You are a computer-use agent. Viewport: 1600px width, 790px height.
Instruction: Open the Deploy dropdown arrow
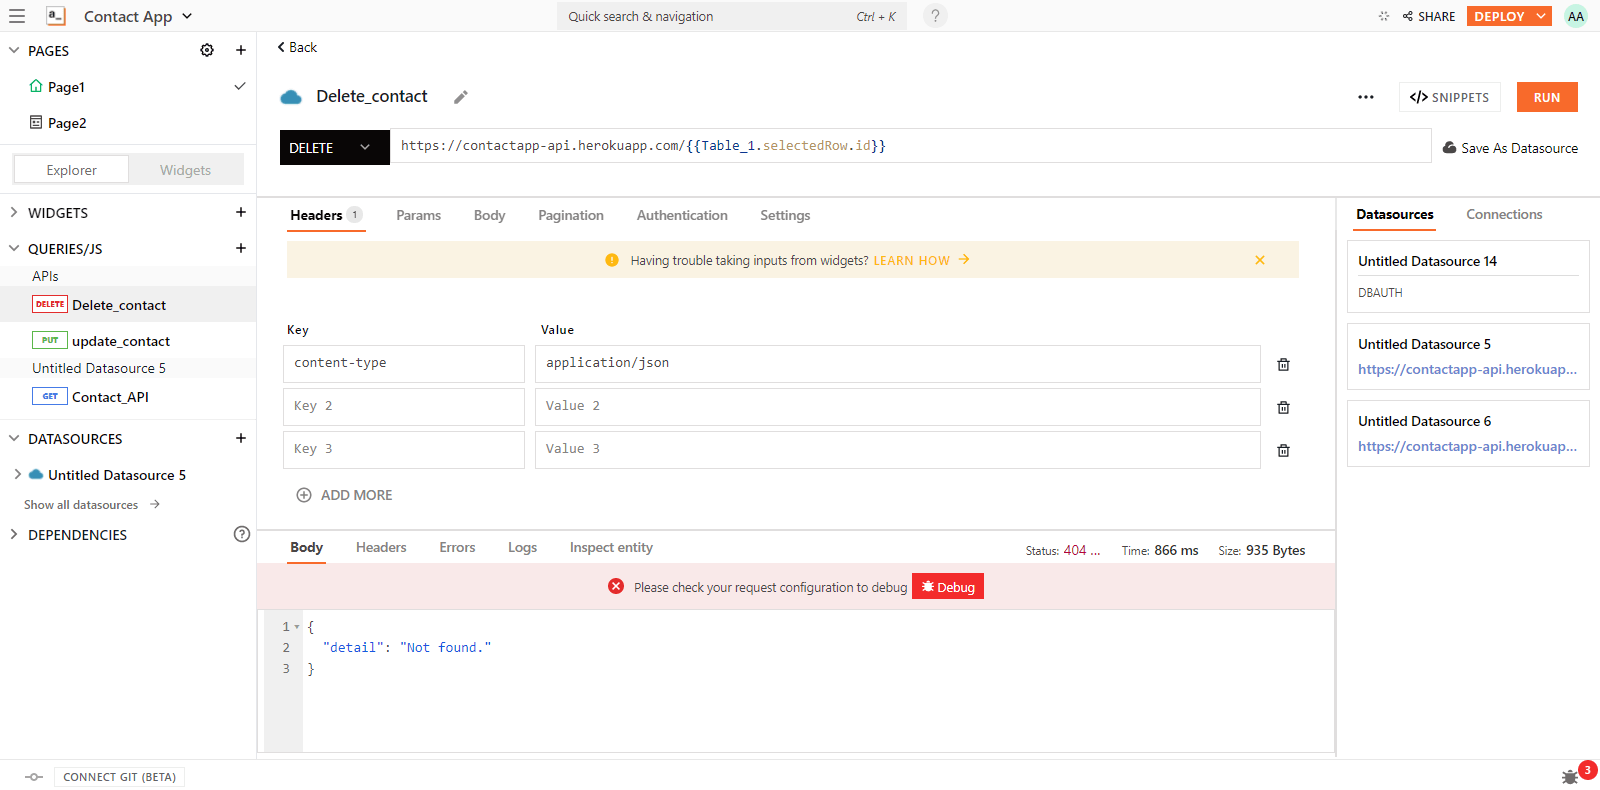[x=1541, y=16]
